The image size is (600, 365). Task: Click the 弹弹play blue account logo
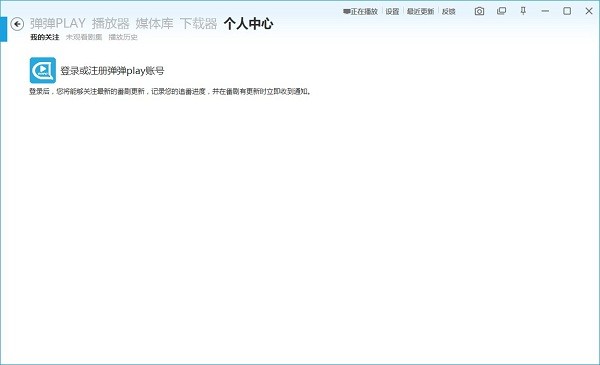coord(43,70)
